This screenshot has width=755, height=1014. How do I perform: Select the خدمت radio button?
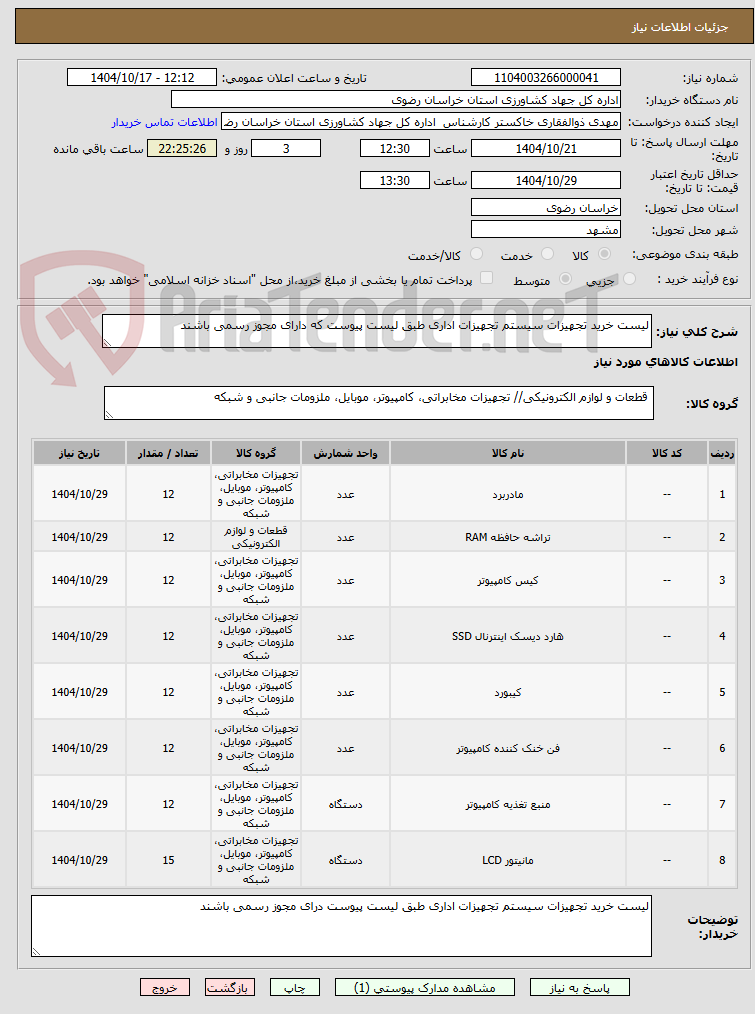click(547, 254)
